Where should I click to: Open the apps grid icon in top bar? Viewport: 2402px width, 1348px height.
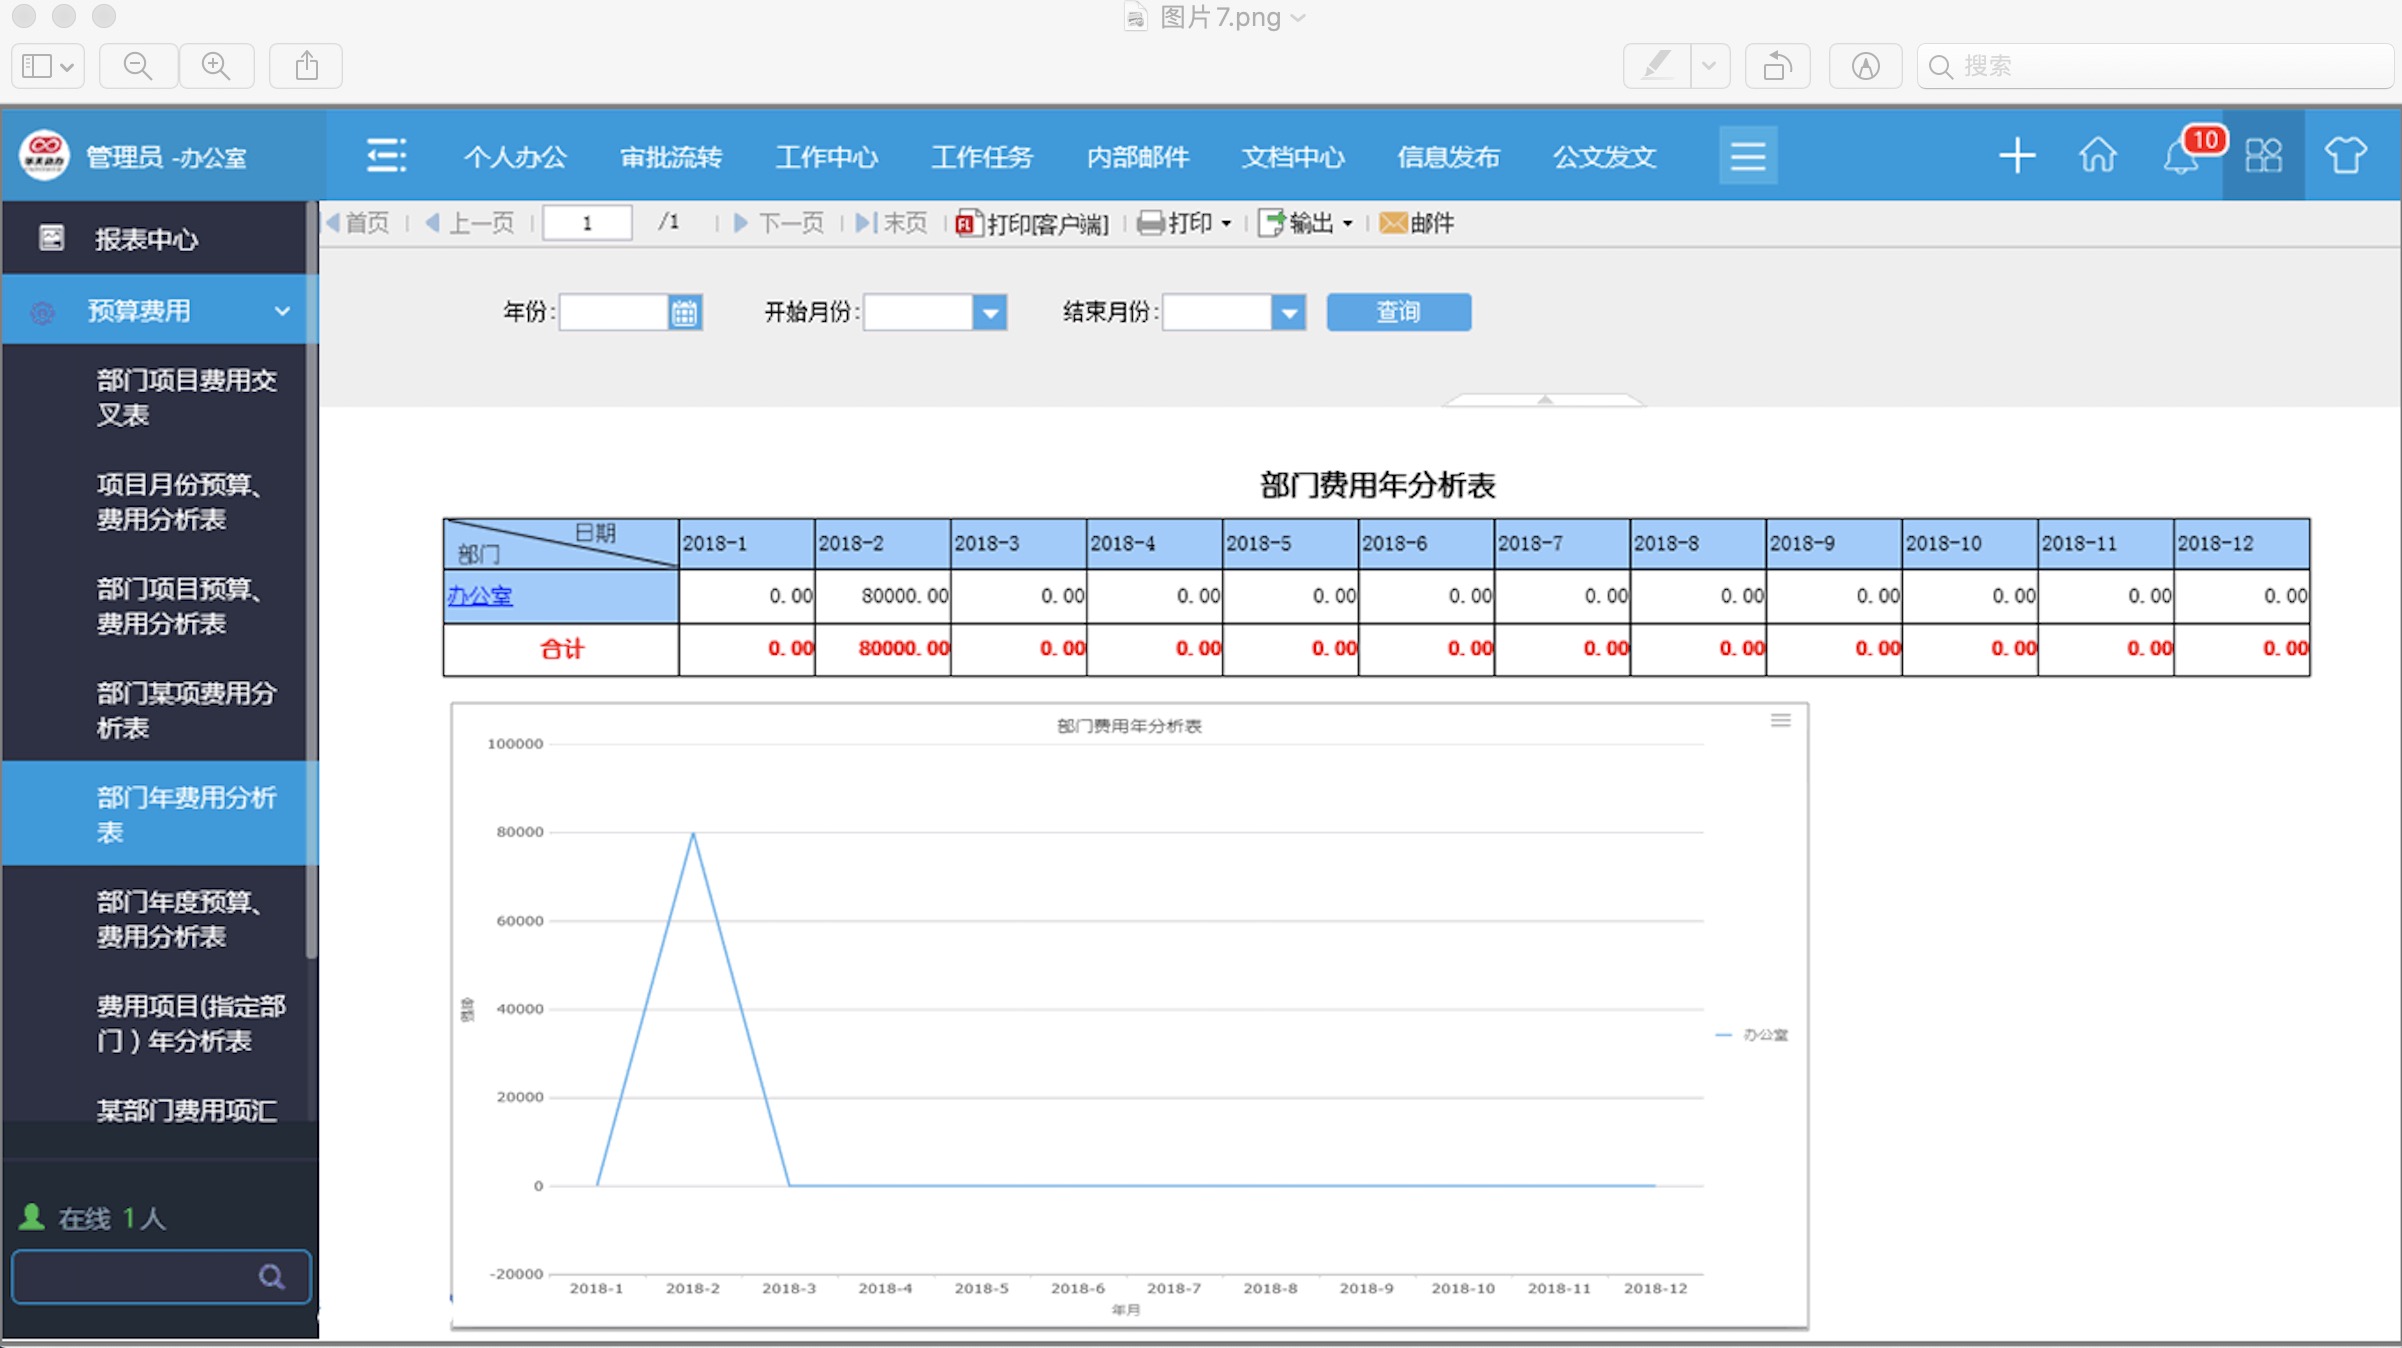tap(2263, 156)
